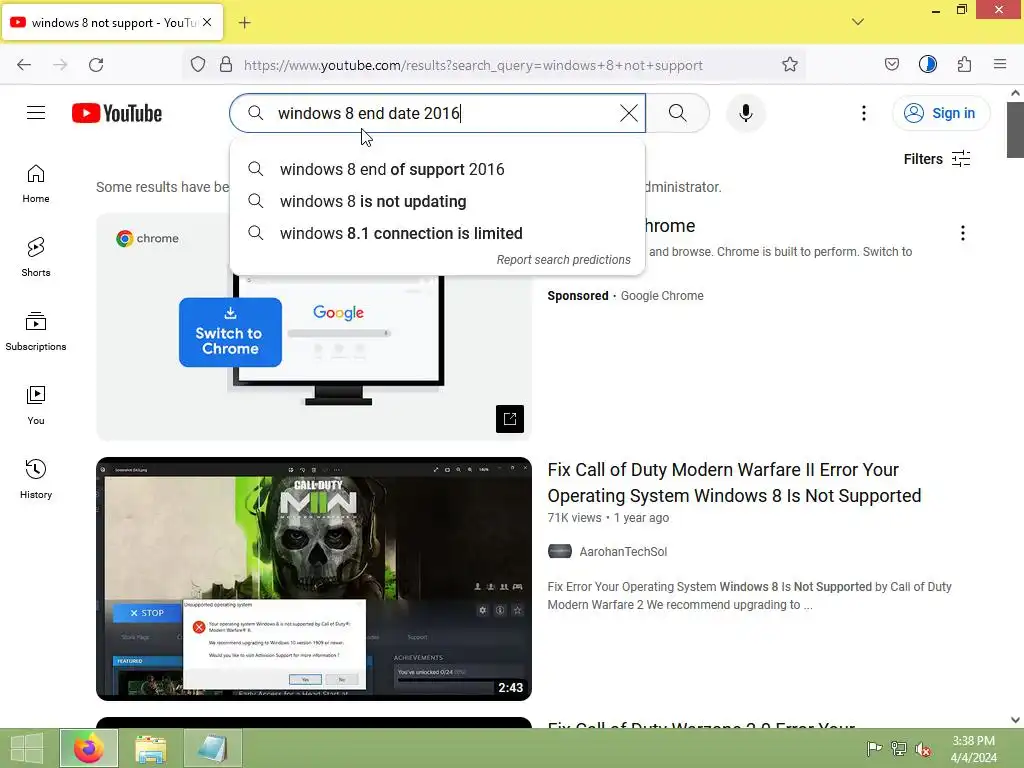Open the Google Chrome sponsor link
This screenshot has height=768, width=1024.
[662, 296]
